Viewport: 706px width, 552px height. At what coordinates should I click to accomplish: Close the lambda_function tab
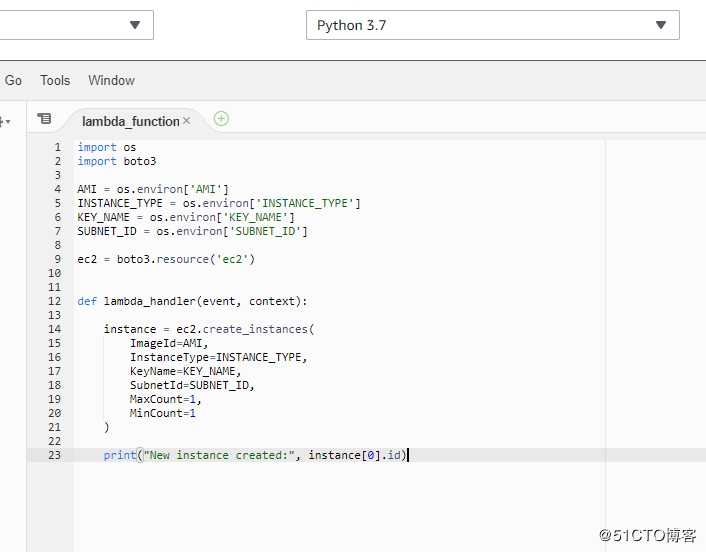click(187, 121)
